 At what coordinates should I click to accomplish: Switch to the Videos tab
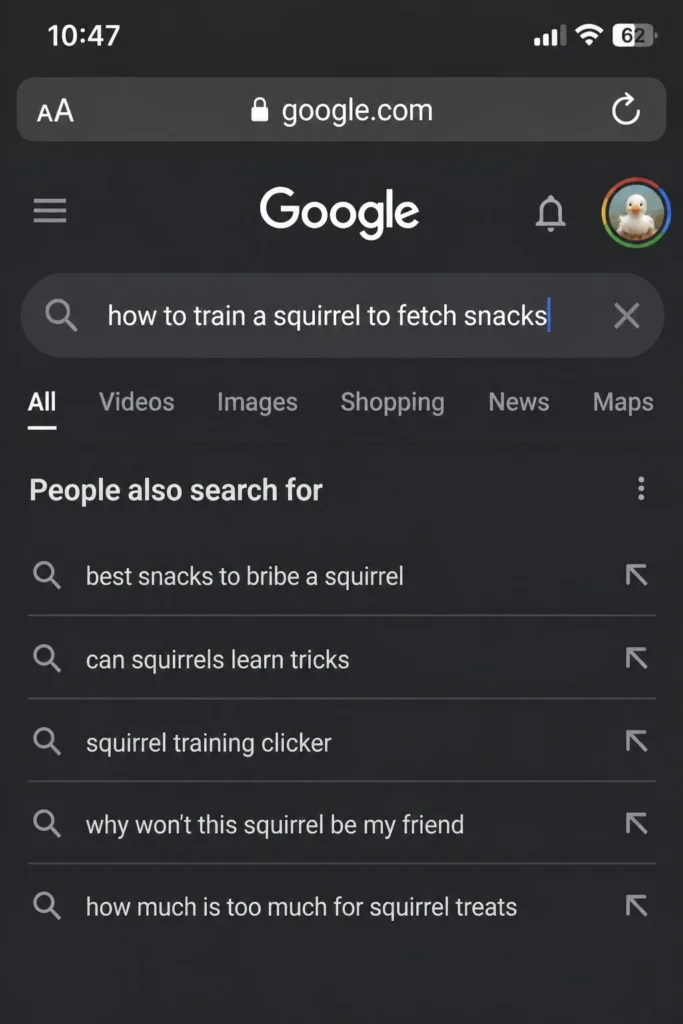(136, 402)
